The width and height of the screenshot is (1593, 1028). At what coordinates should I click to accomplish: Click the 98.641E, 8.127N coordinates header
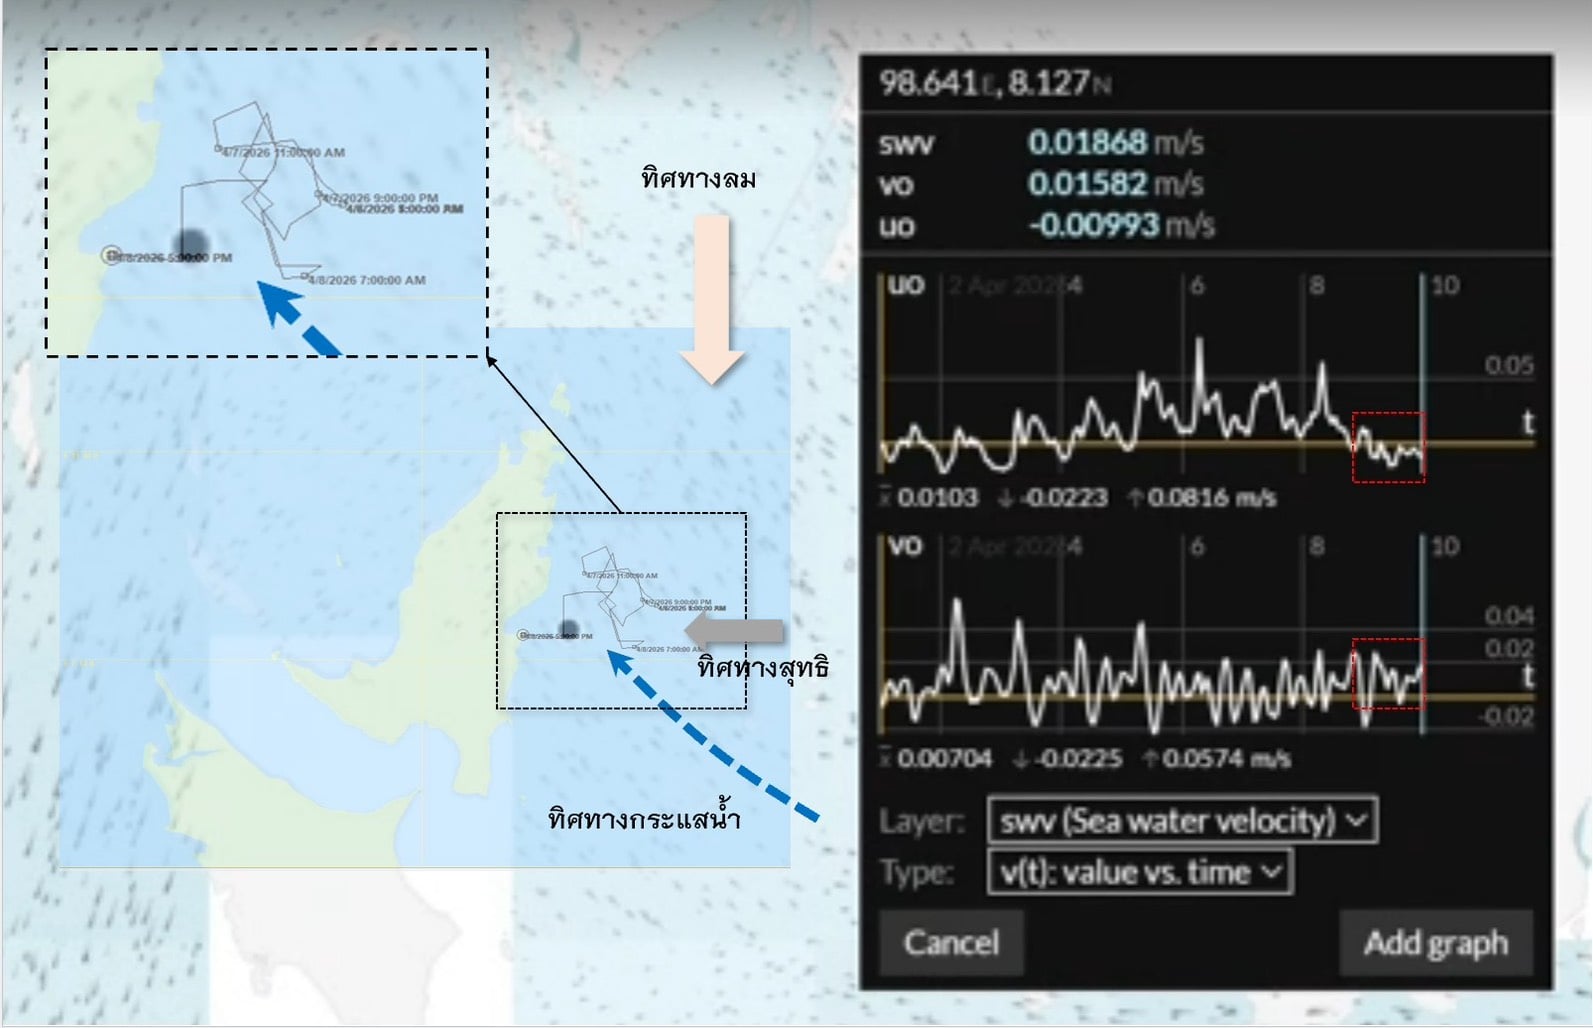pos(994,83)
